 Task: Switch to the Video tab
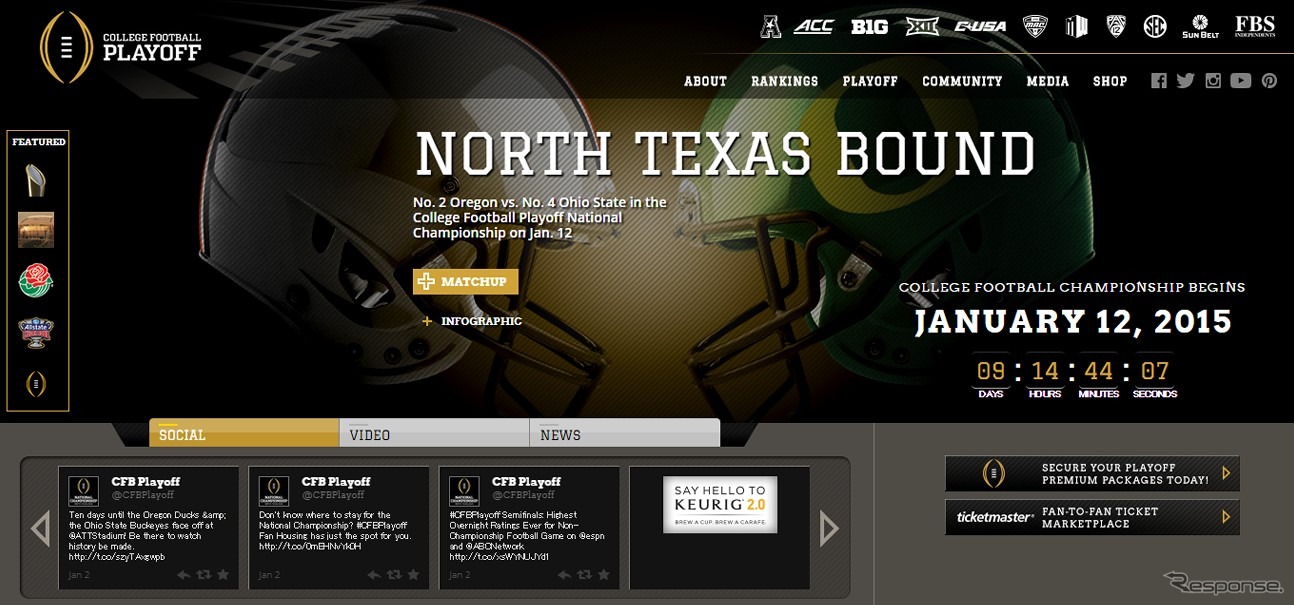433,434
